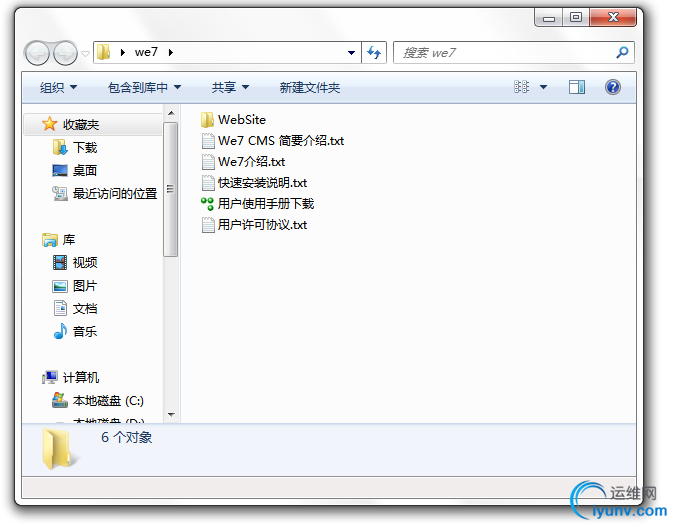
Task: Click the 文档 document icon
Action: [x=60, y=308]
